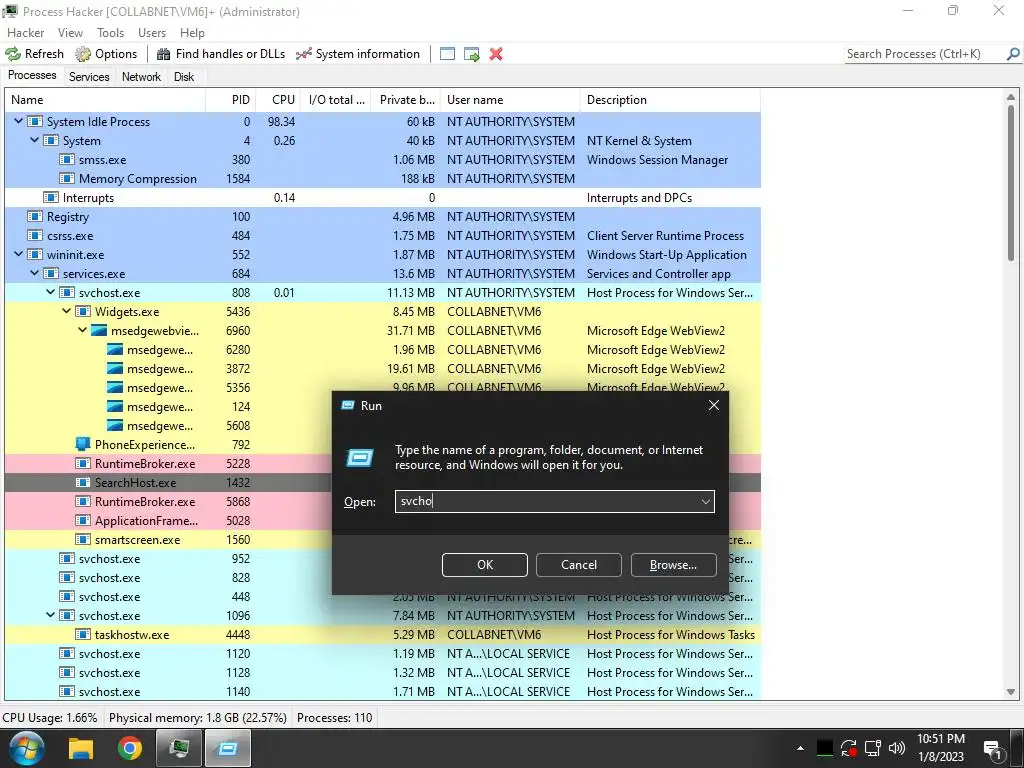
Task: Collapse the System Idle Process tree
Action: click(19, 121)
